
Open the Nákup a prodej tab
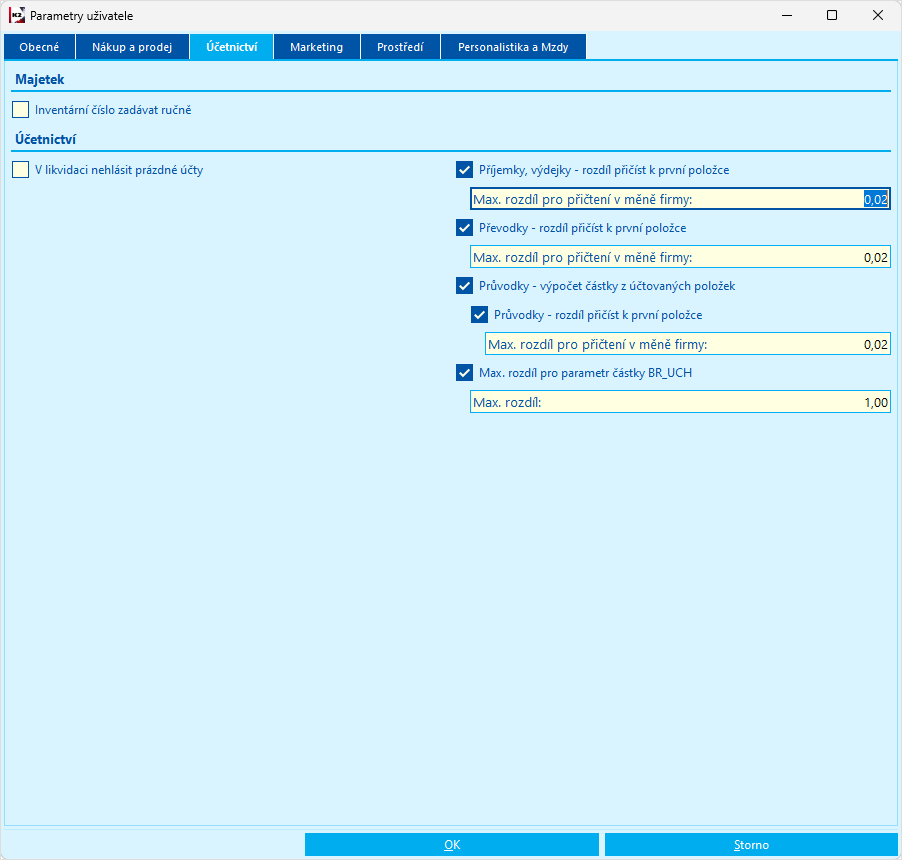pyautogui.click(x=132, y=47)
